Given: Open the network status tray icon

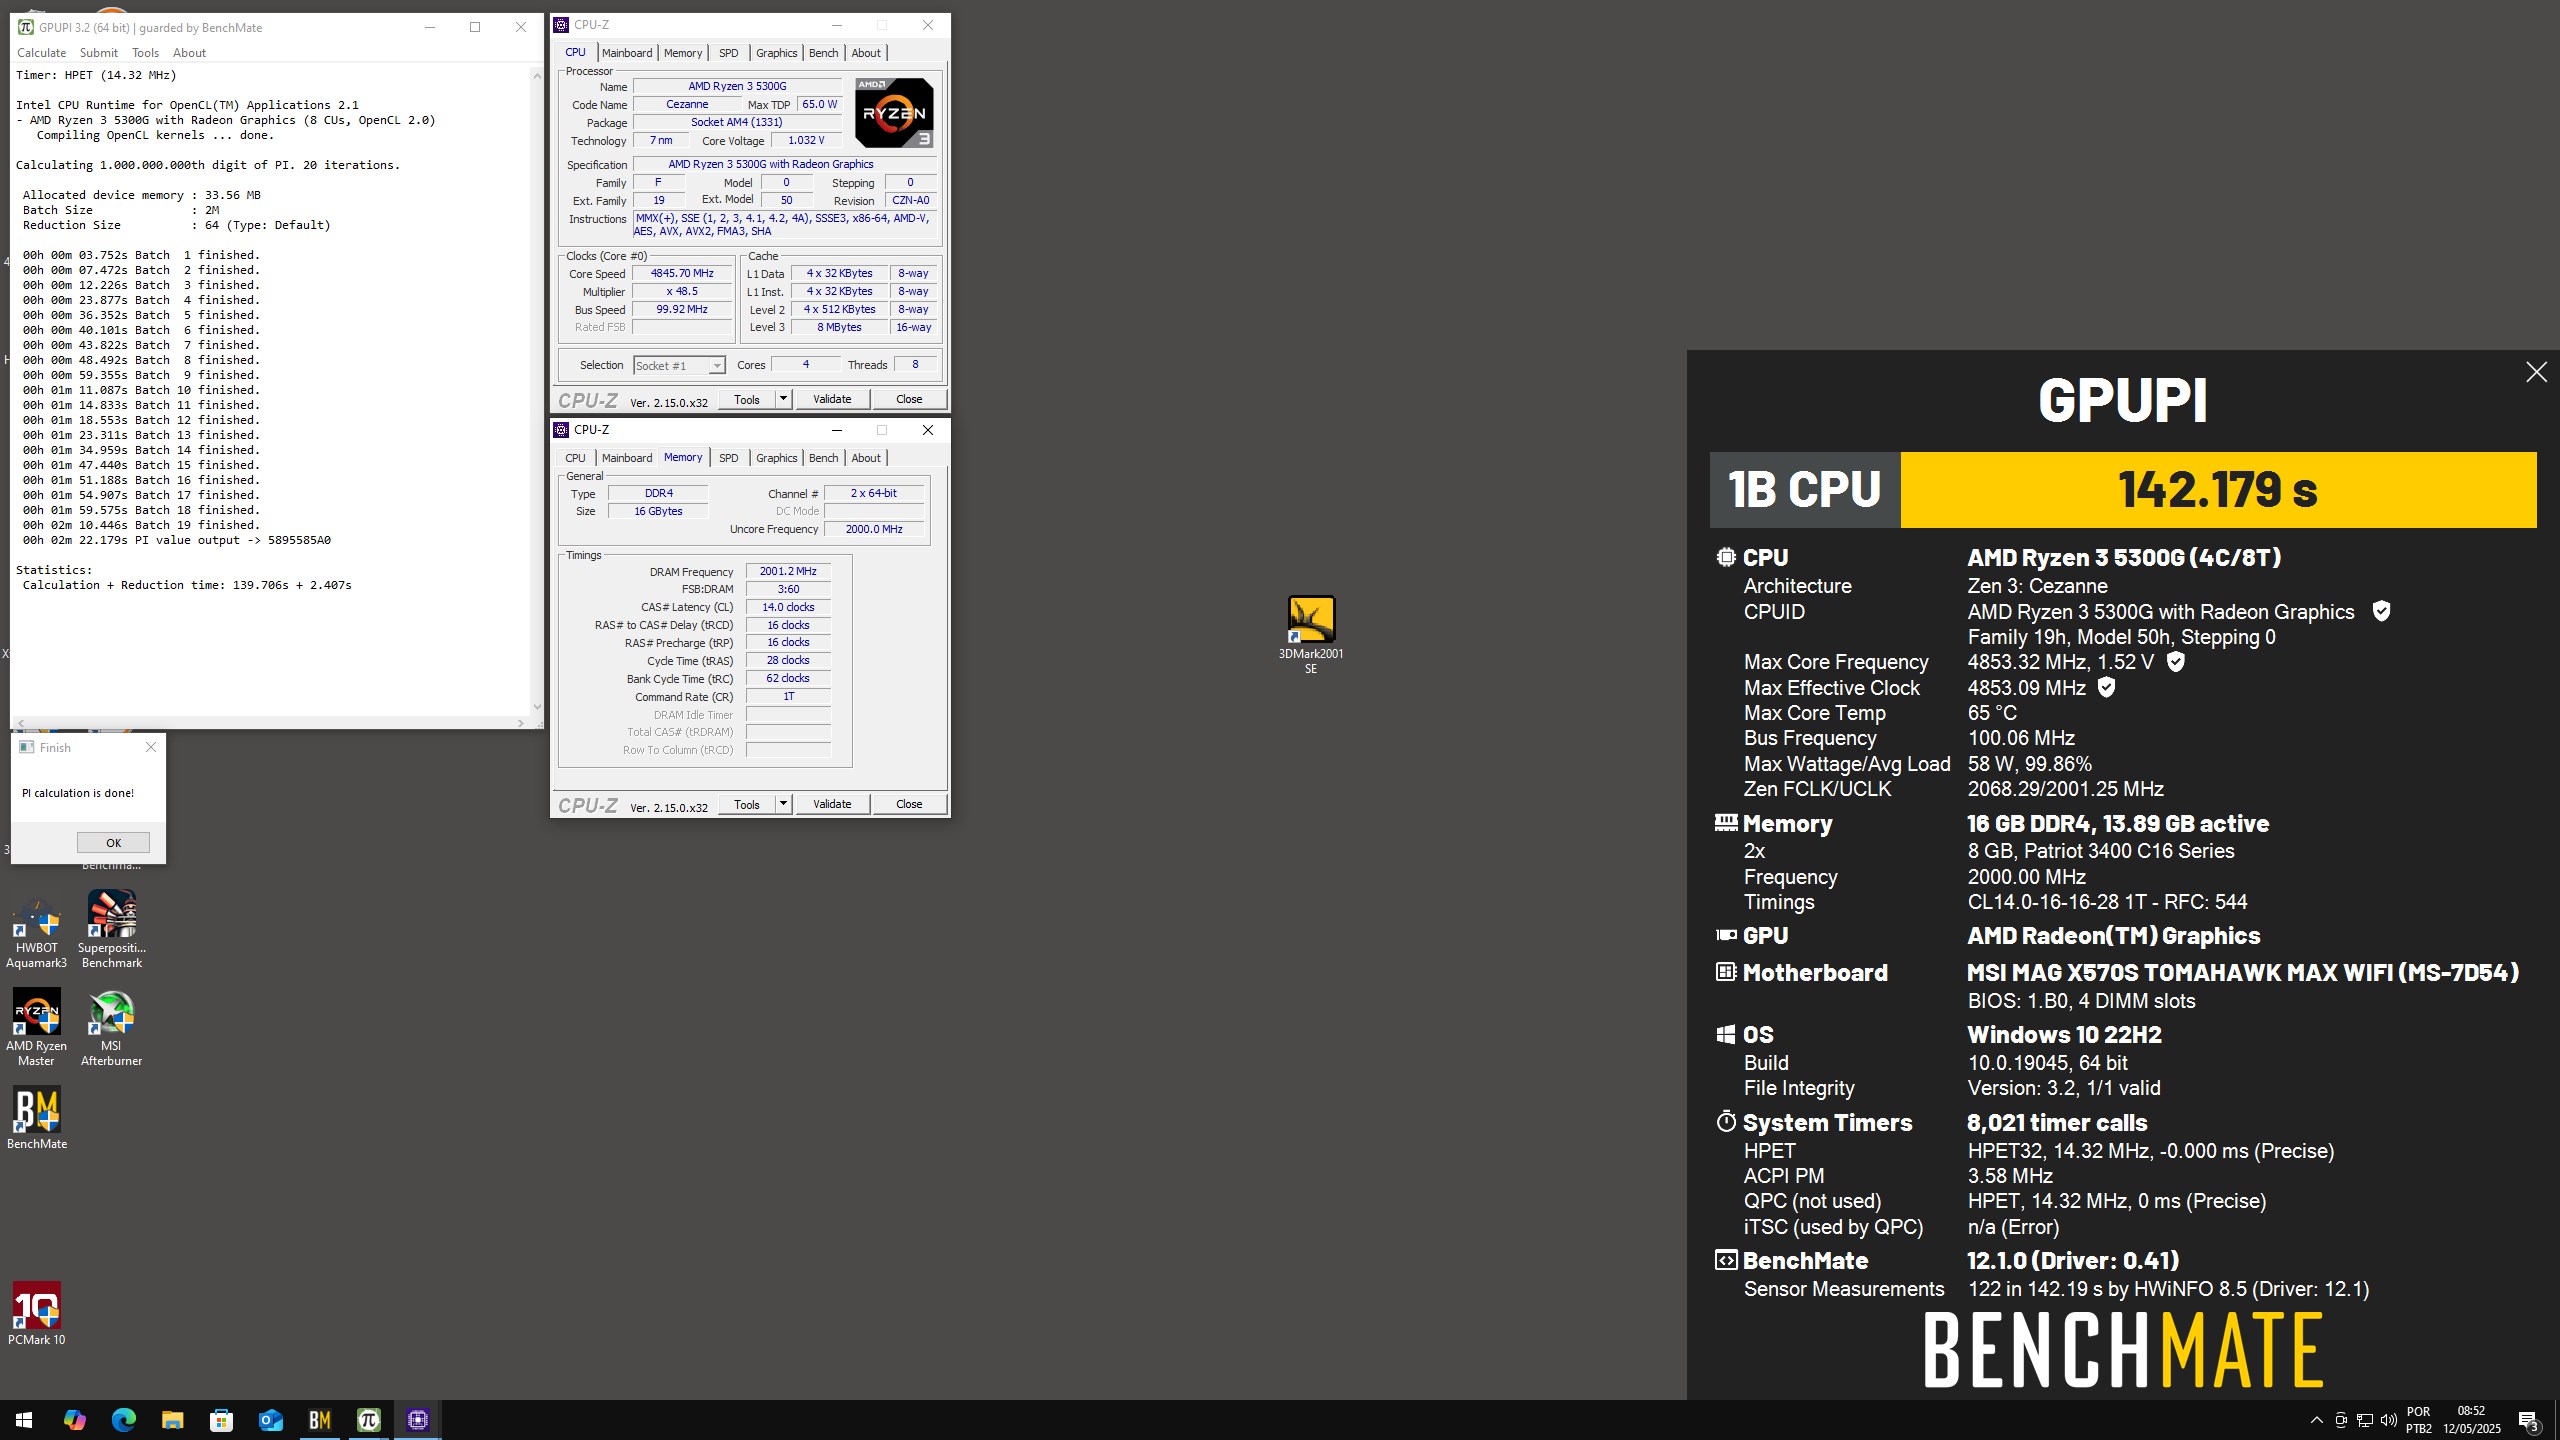Looking at the screenshot, I should point(2365,1420).
